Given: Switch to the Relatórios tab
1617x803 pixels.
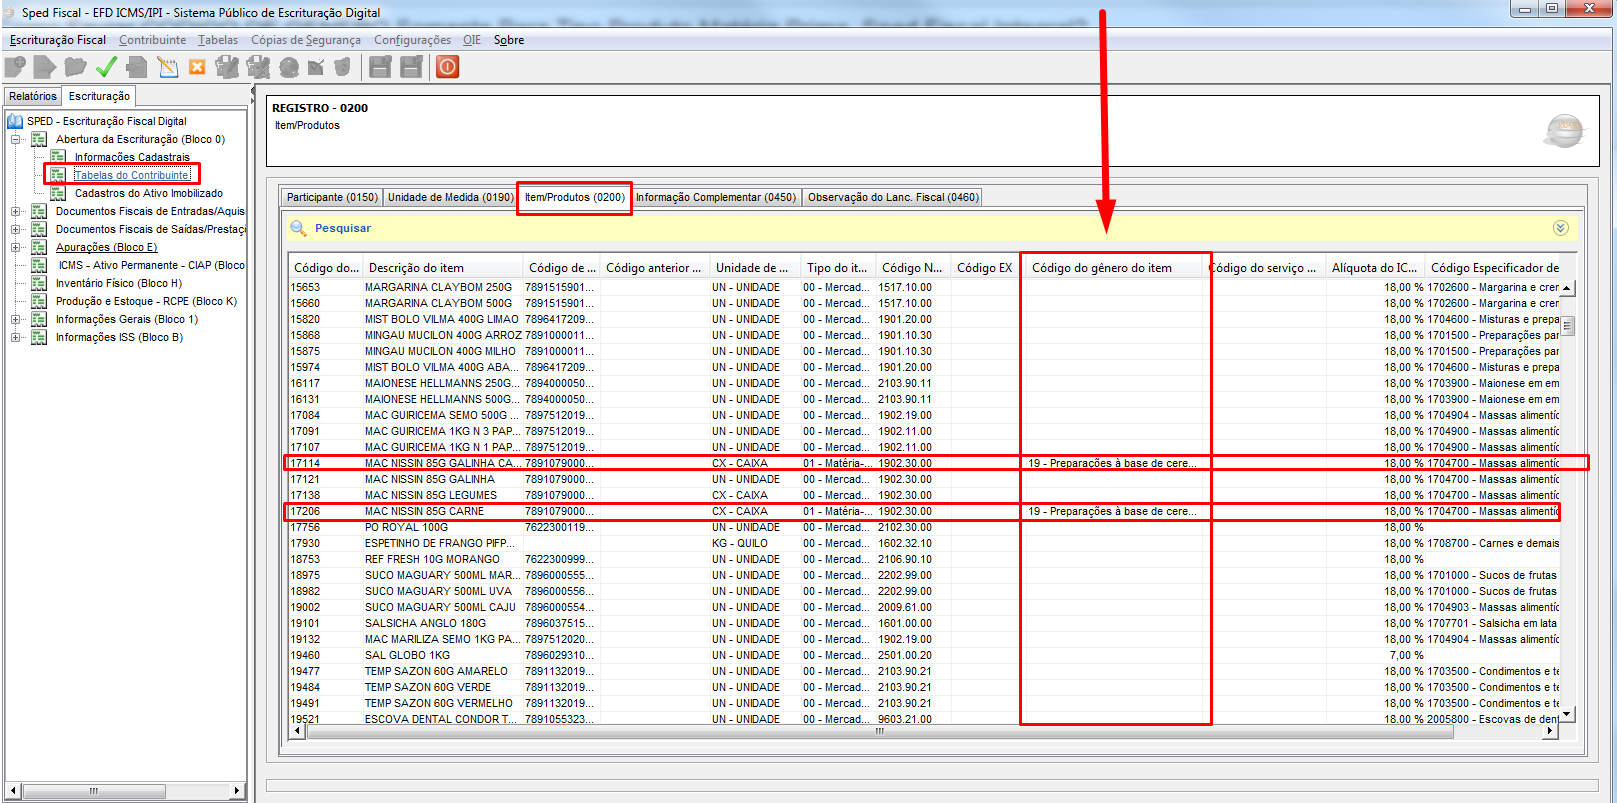Looking at the screenshot, I should click(33, 96).
